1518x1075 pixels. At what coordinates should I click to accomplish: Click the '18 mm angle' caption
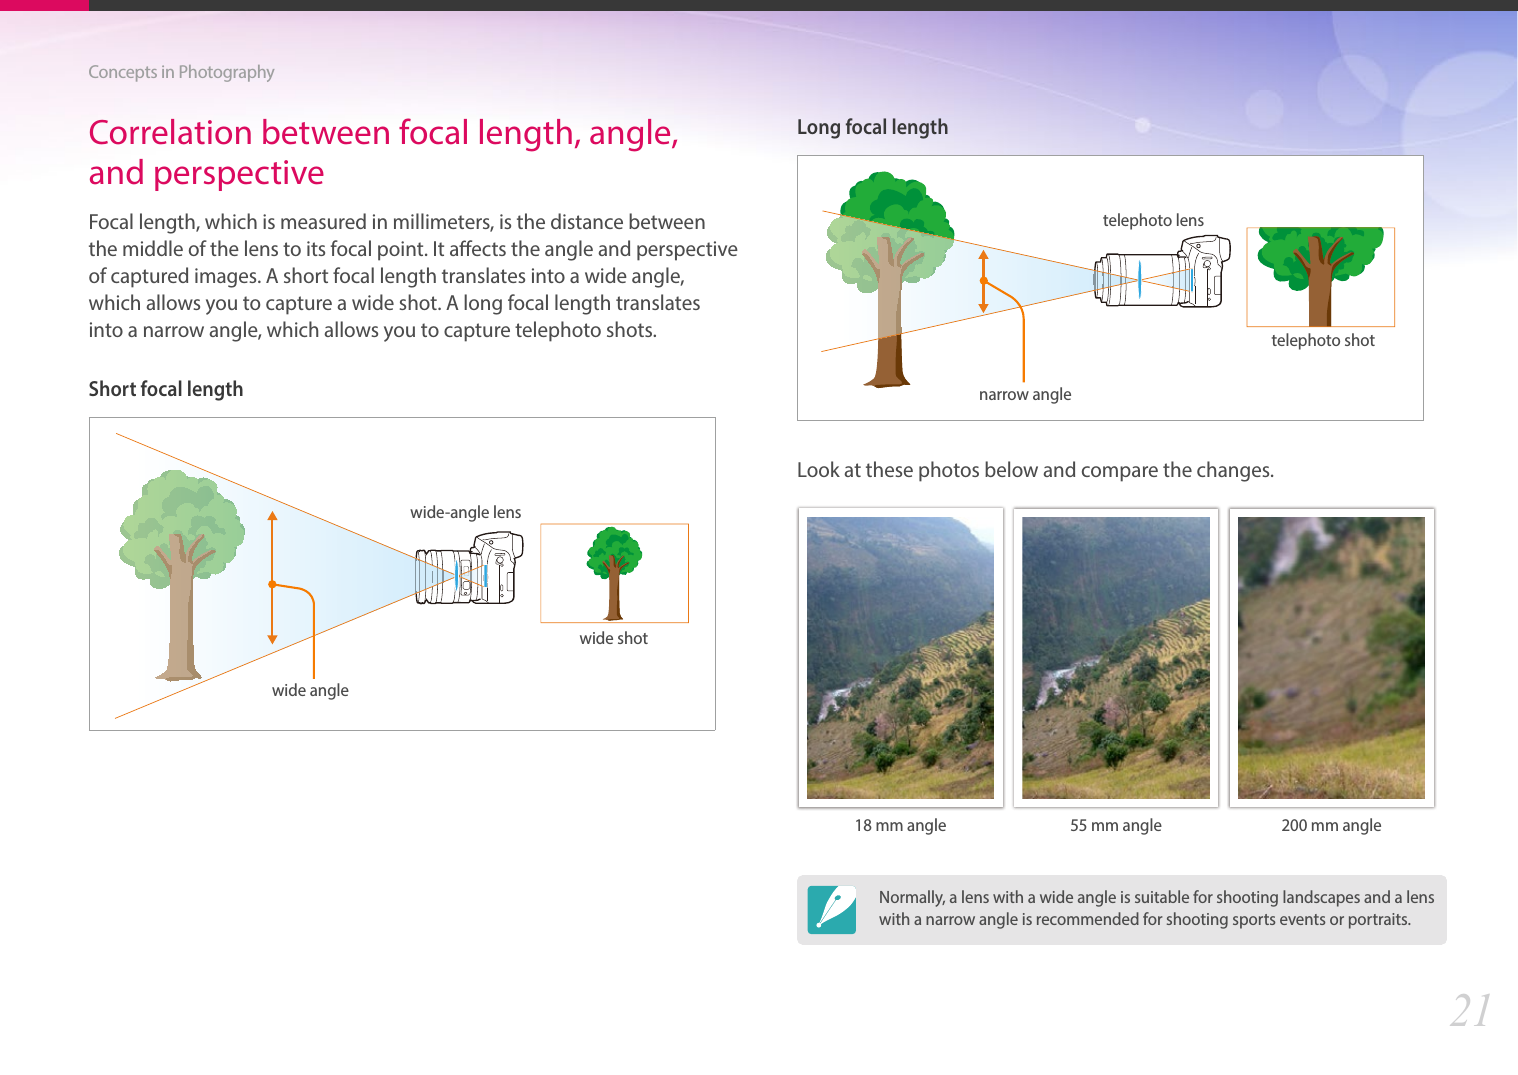pos(900,825)
